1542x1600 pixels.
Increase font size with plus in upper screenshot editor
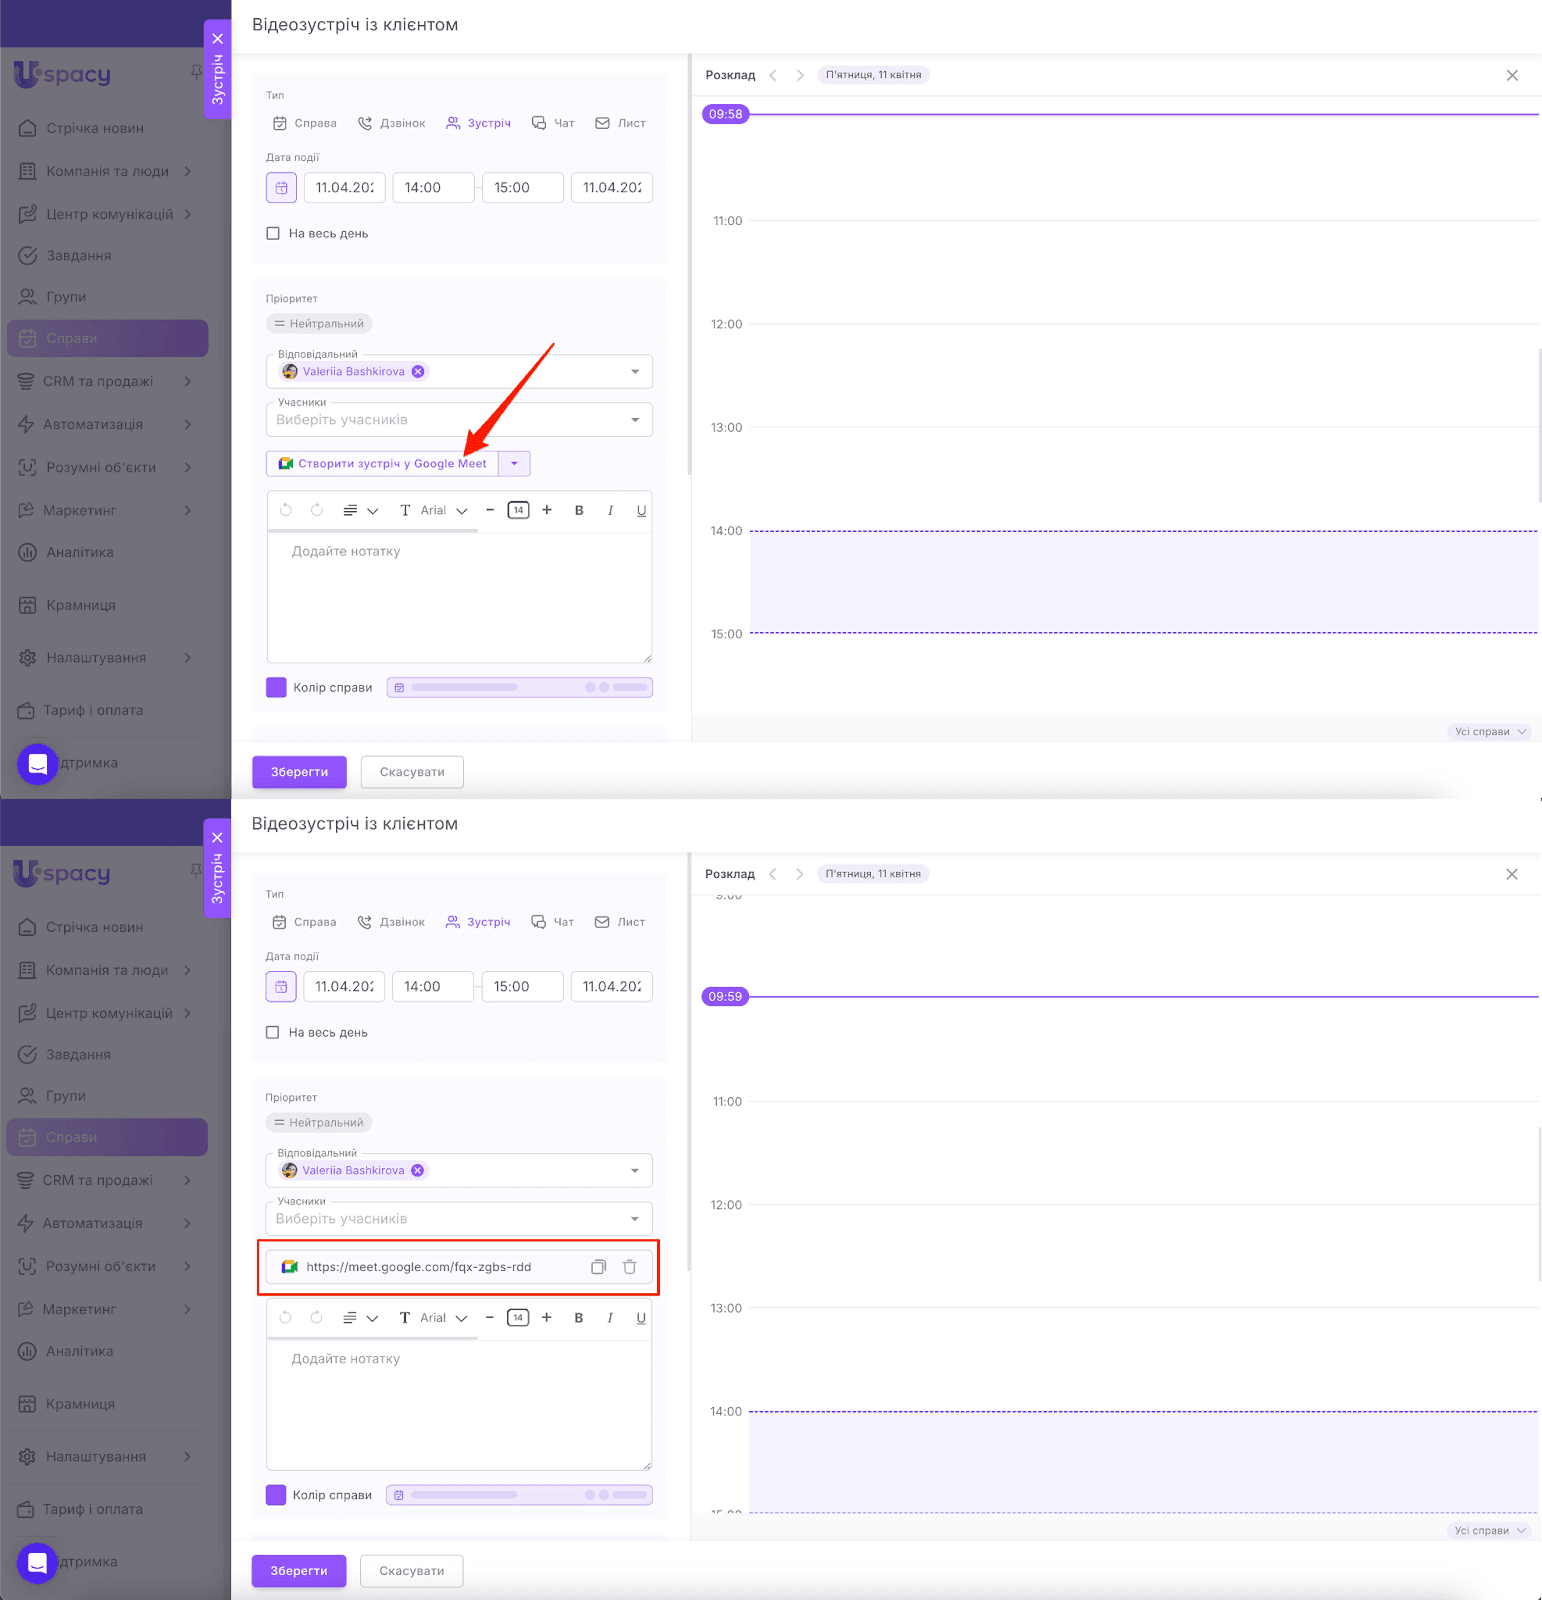point(547,510)
